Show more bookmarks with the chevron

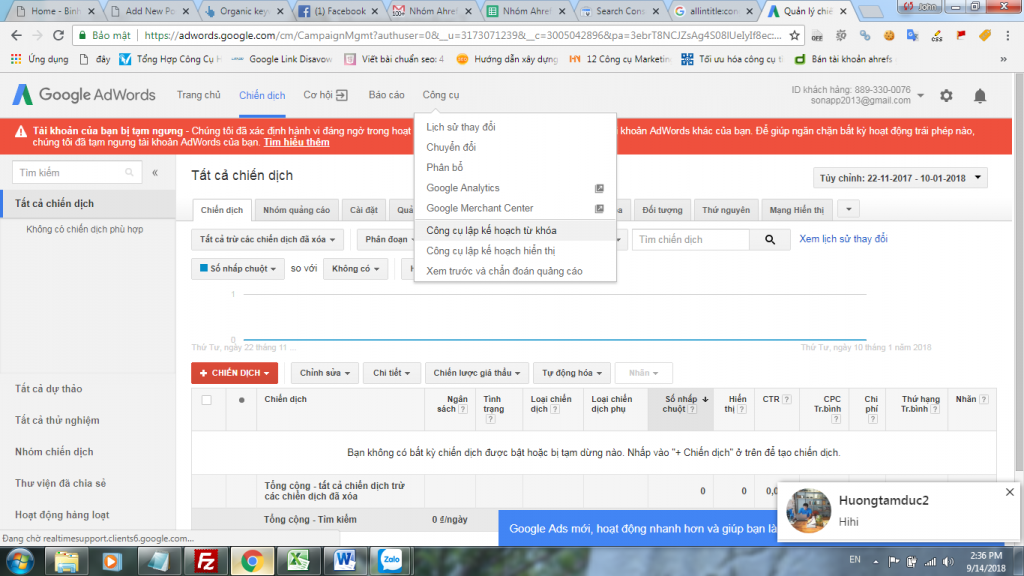point(1003,59)
